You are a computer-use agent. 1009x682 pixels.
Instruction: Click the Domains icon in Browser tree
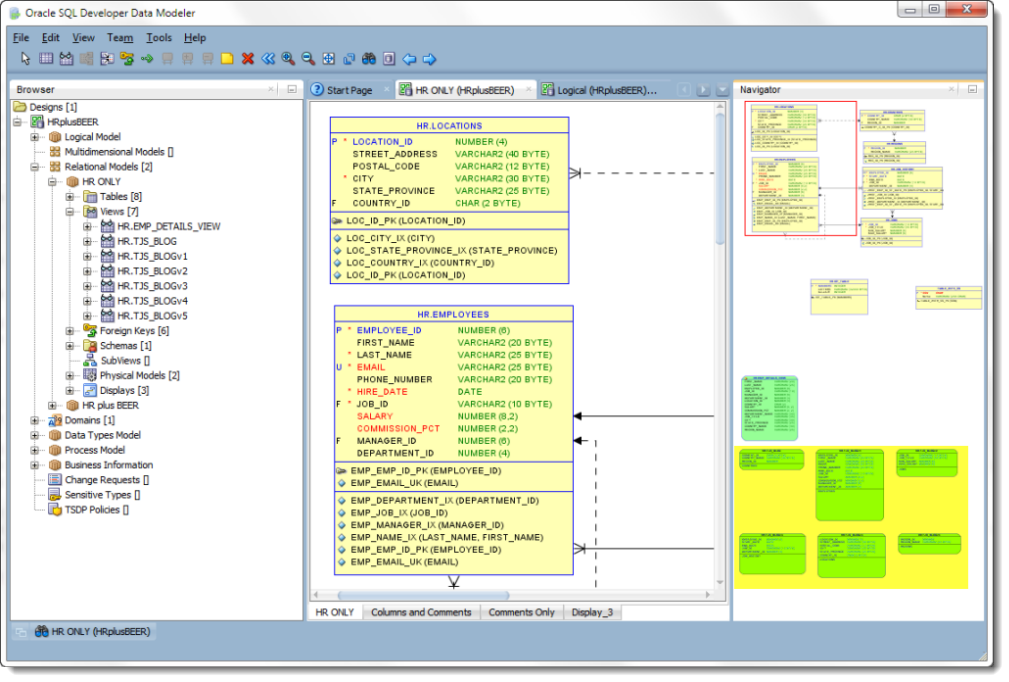click(55, 420)
